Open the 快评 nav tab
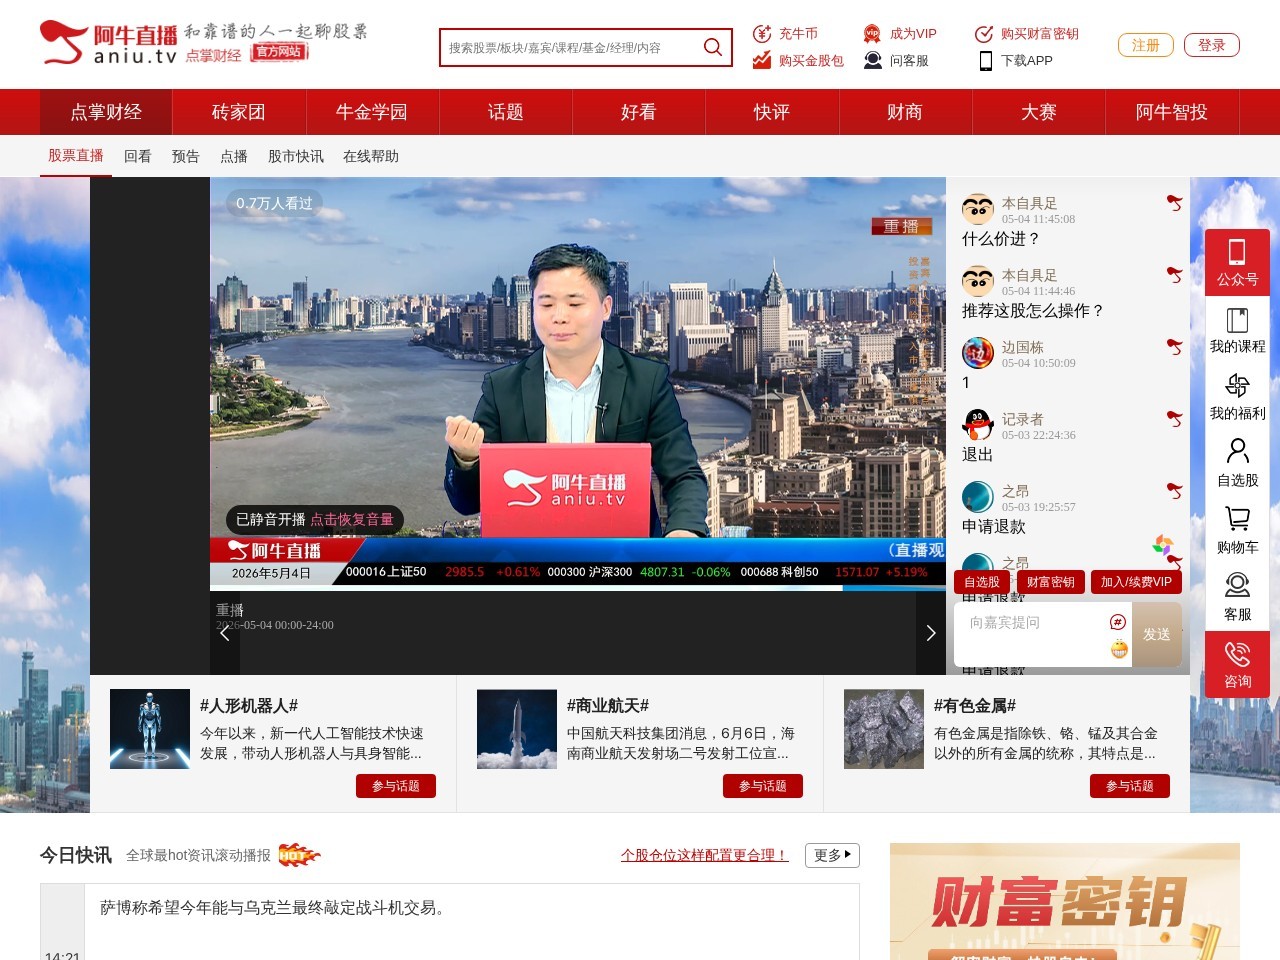The height and width of the screenshot is (960, 1280). pyautogui.click(x=772, y=112)
